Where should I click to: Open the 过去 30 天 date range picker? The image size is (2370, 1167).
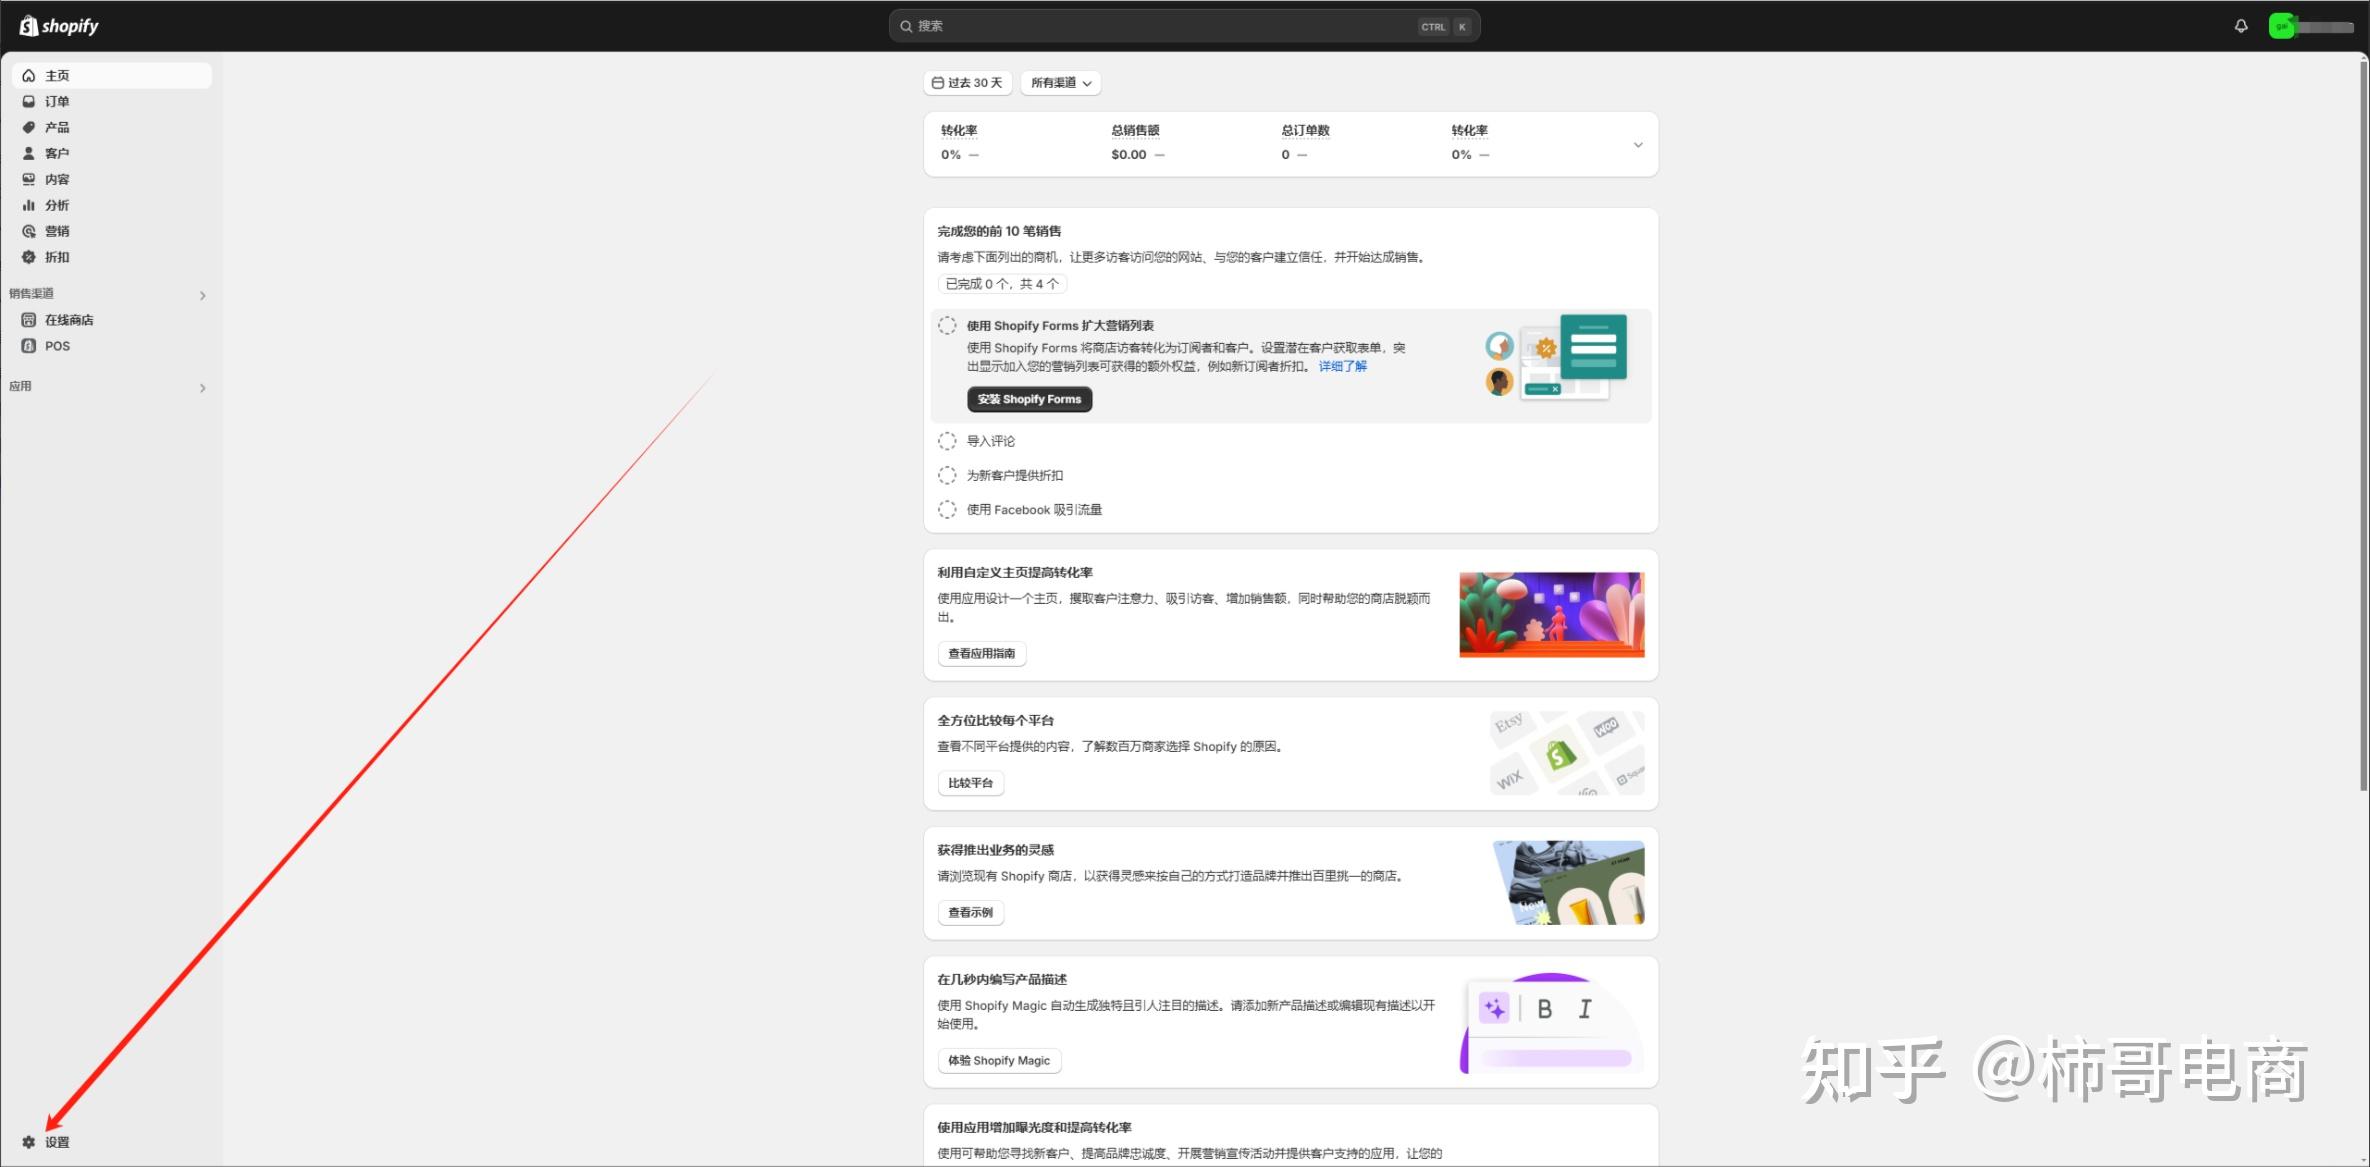click(968, 83)
